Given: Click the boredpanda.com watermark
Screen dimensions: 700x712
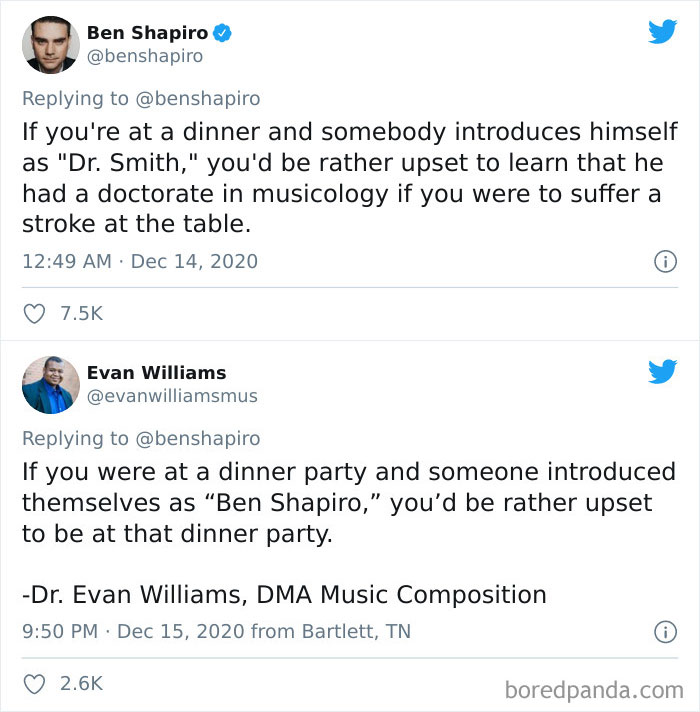Looking at the screenshot, I should [594, 691].
